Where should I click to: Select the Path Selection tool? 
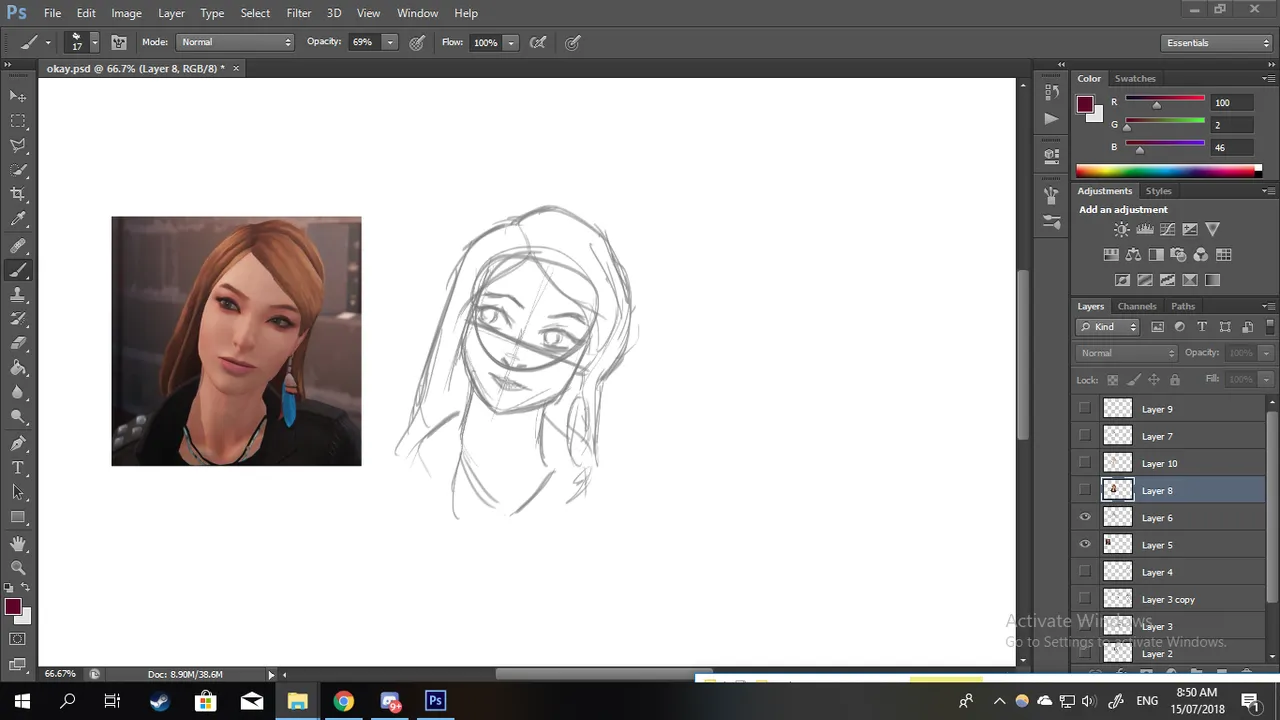click(18, 492)
